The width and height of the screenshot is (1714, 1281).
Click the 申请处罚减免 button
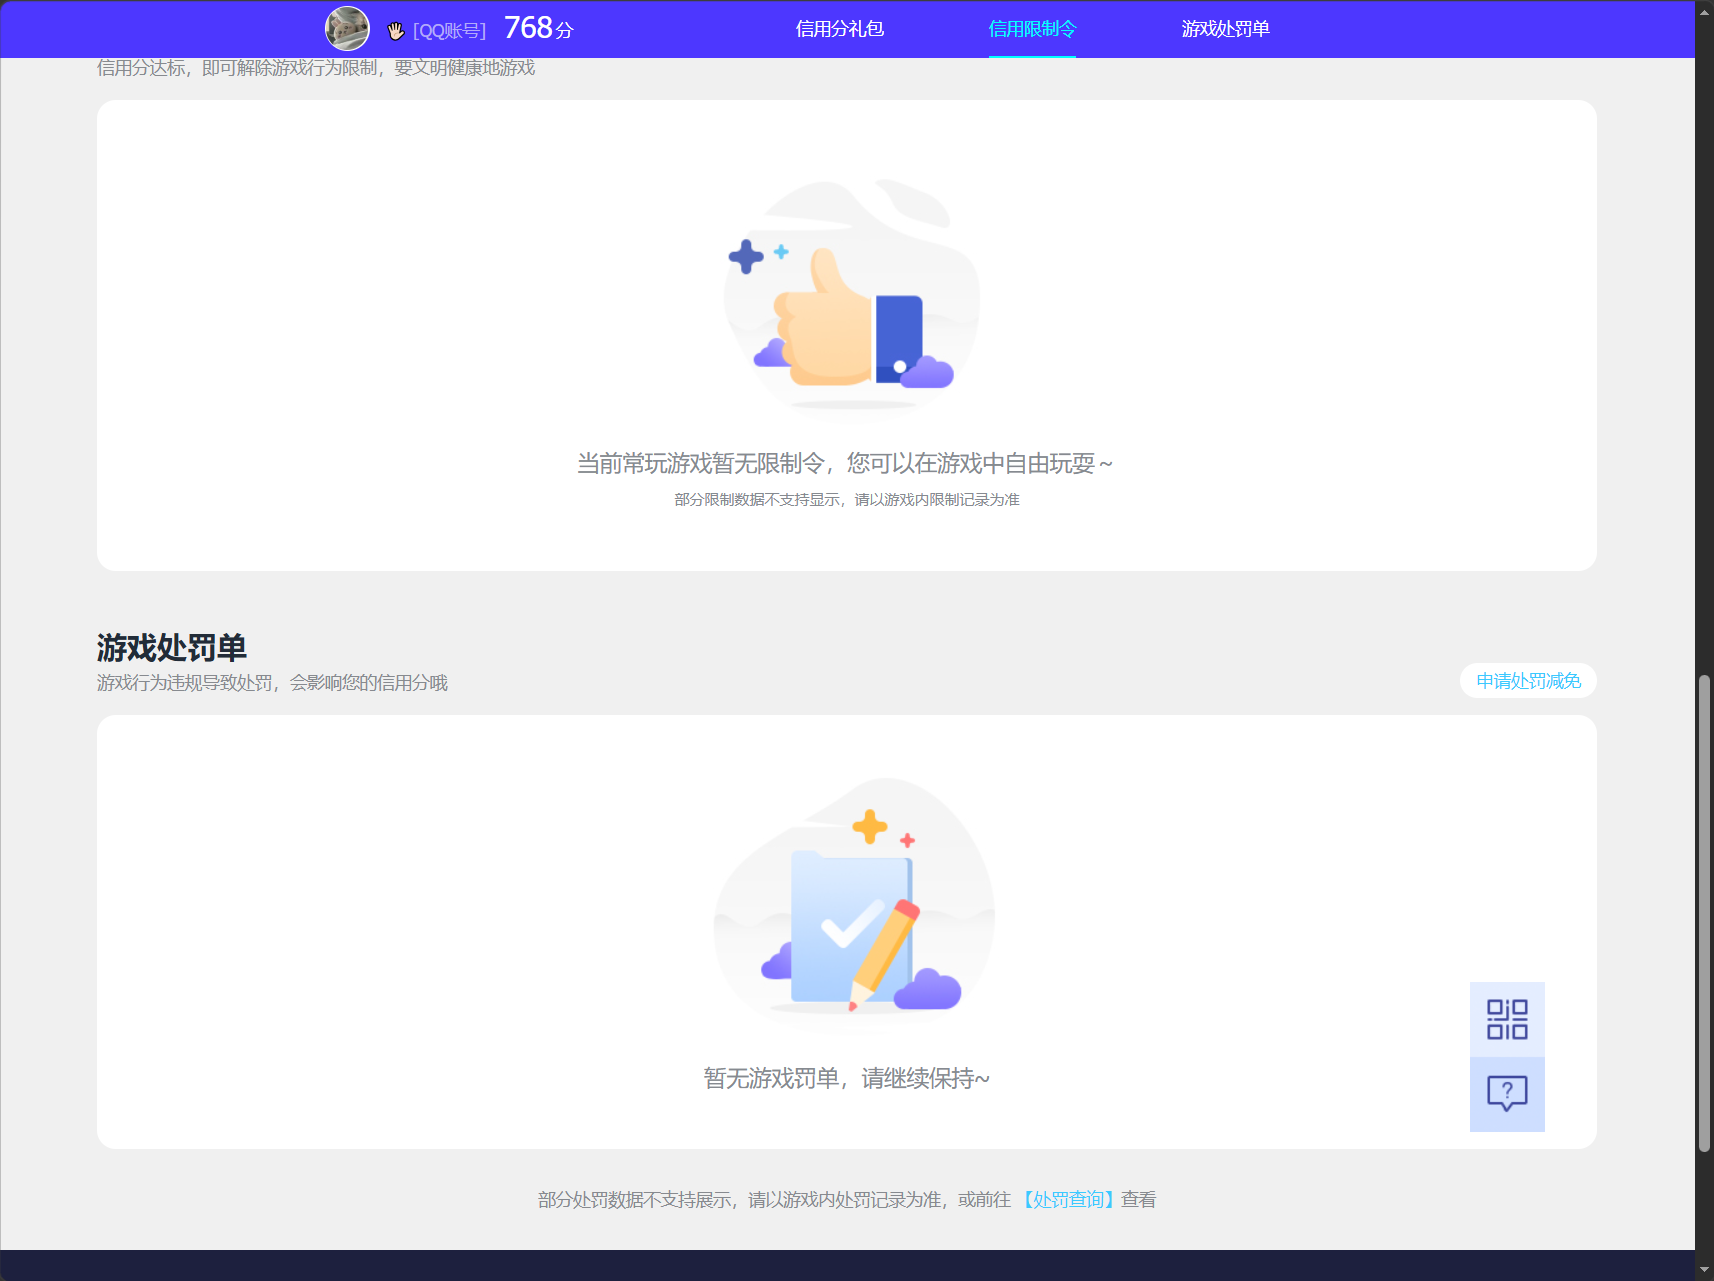click(x=1528, y=681)
